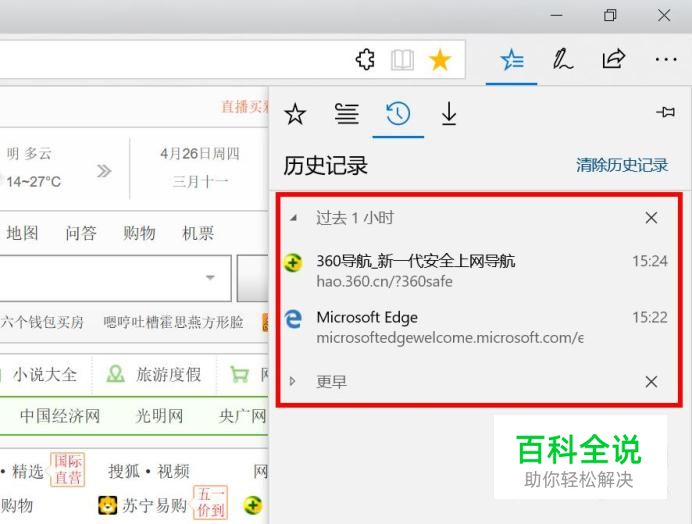
Task: Open the 中国经济网 link
Action: click(x=60, y=416)
